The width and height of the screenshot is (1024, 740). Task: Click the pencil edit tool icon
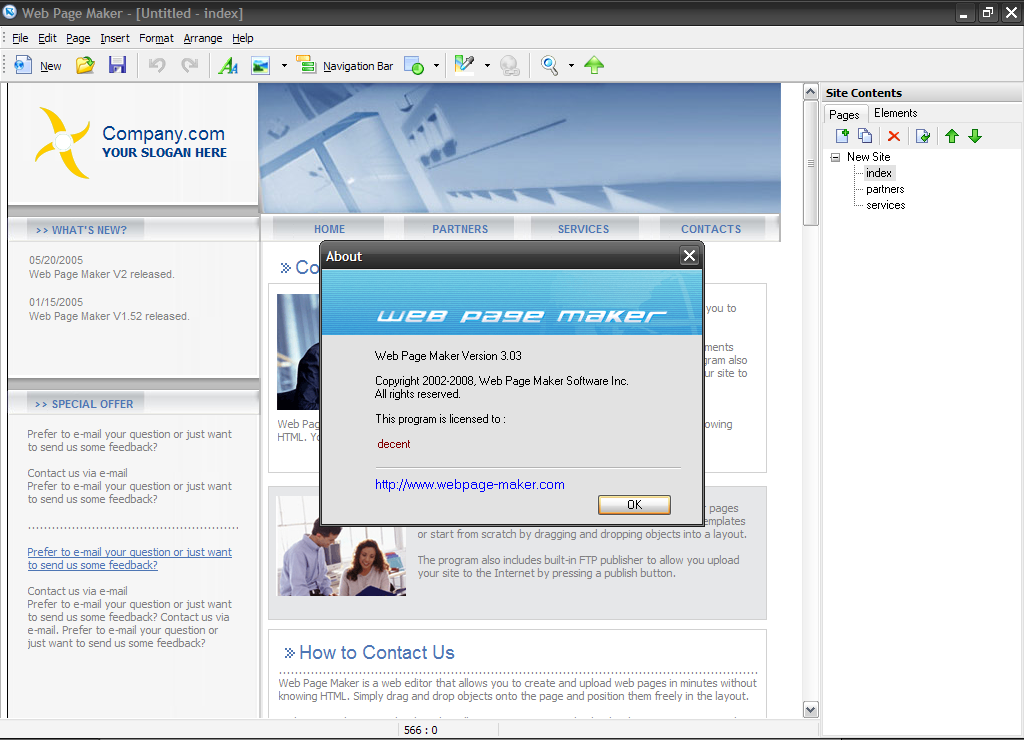[464, 65]
